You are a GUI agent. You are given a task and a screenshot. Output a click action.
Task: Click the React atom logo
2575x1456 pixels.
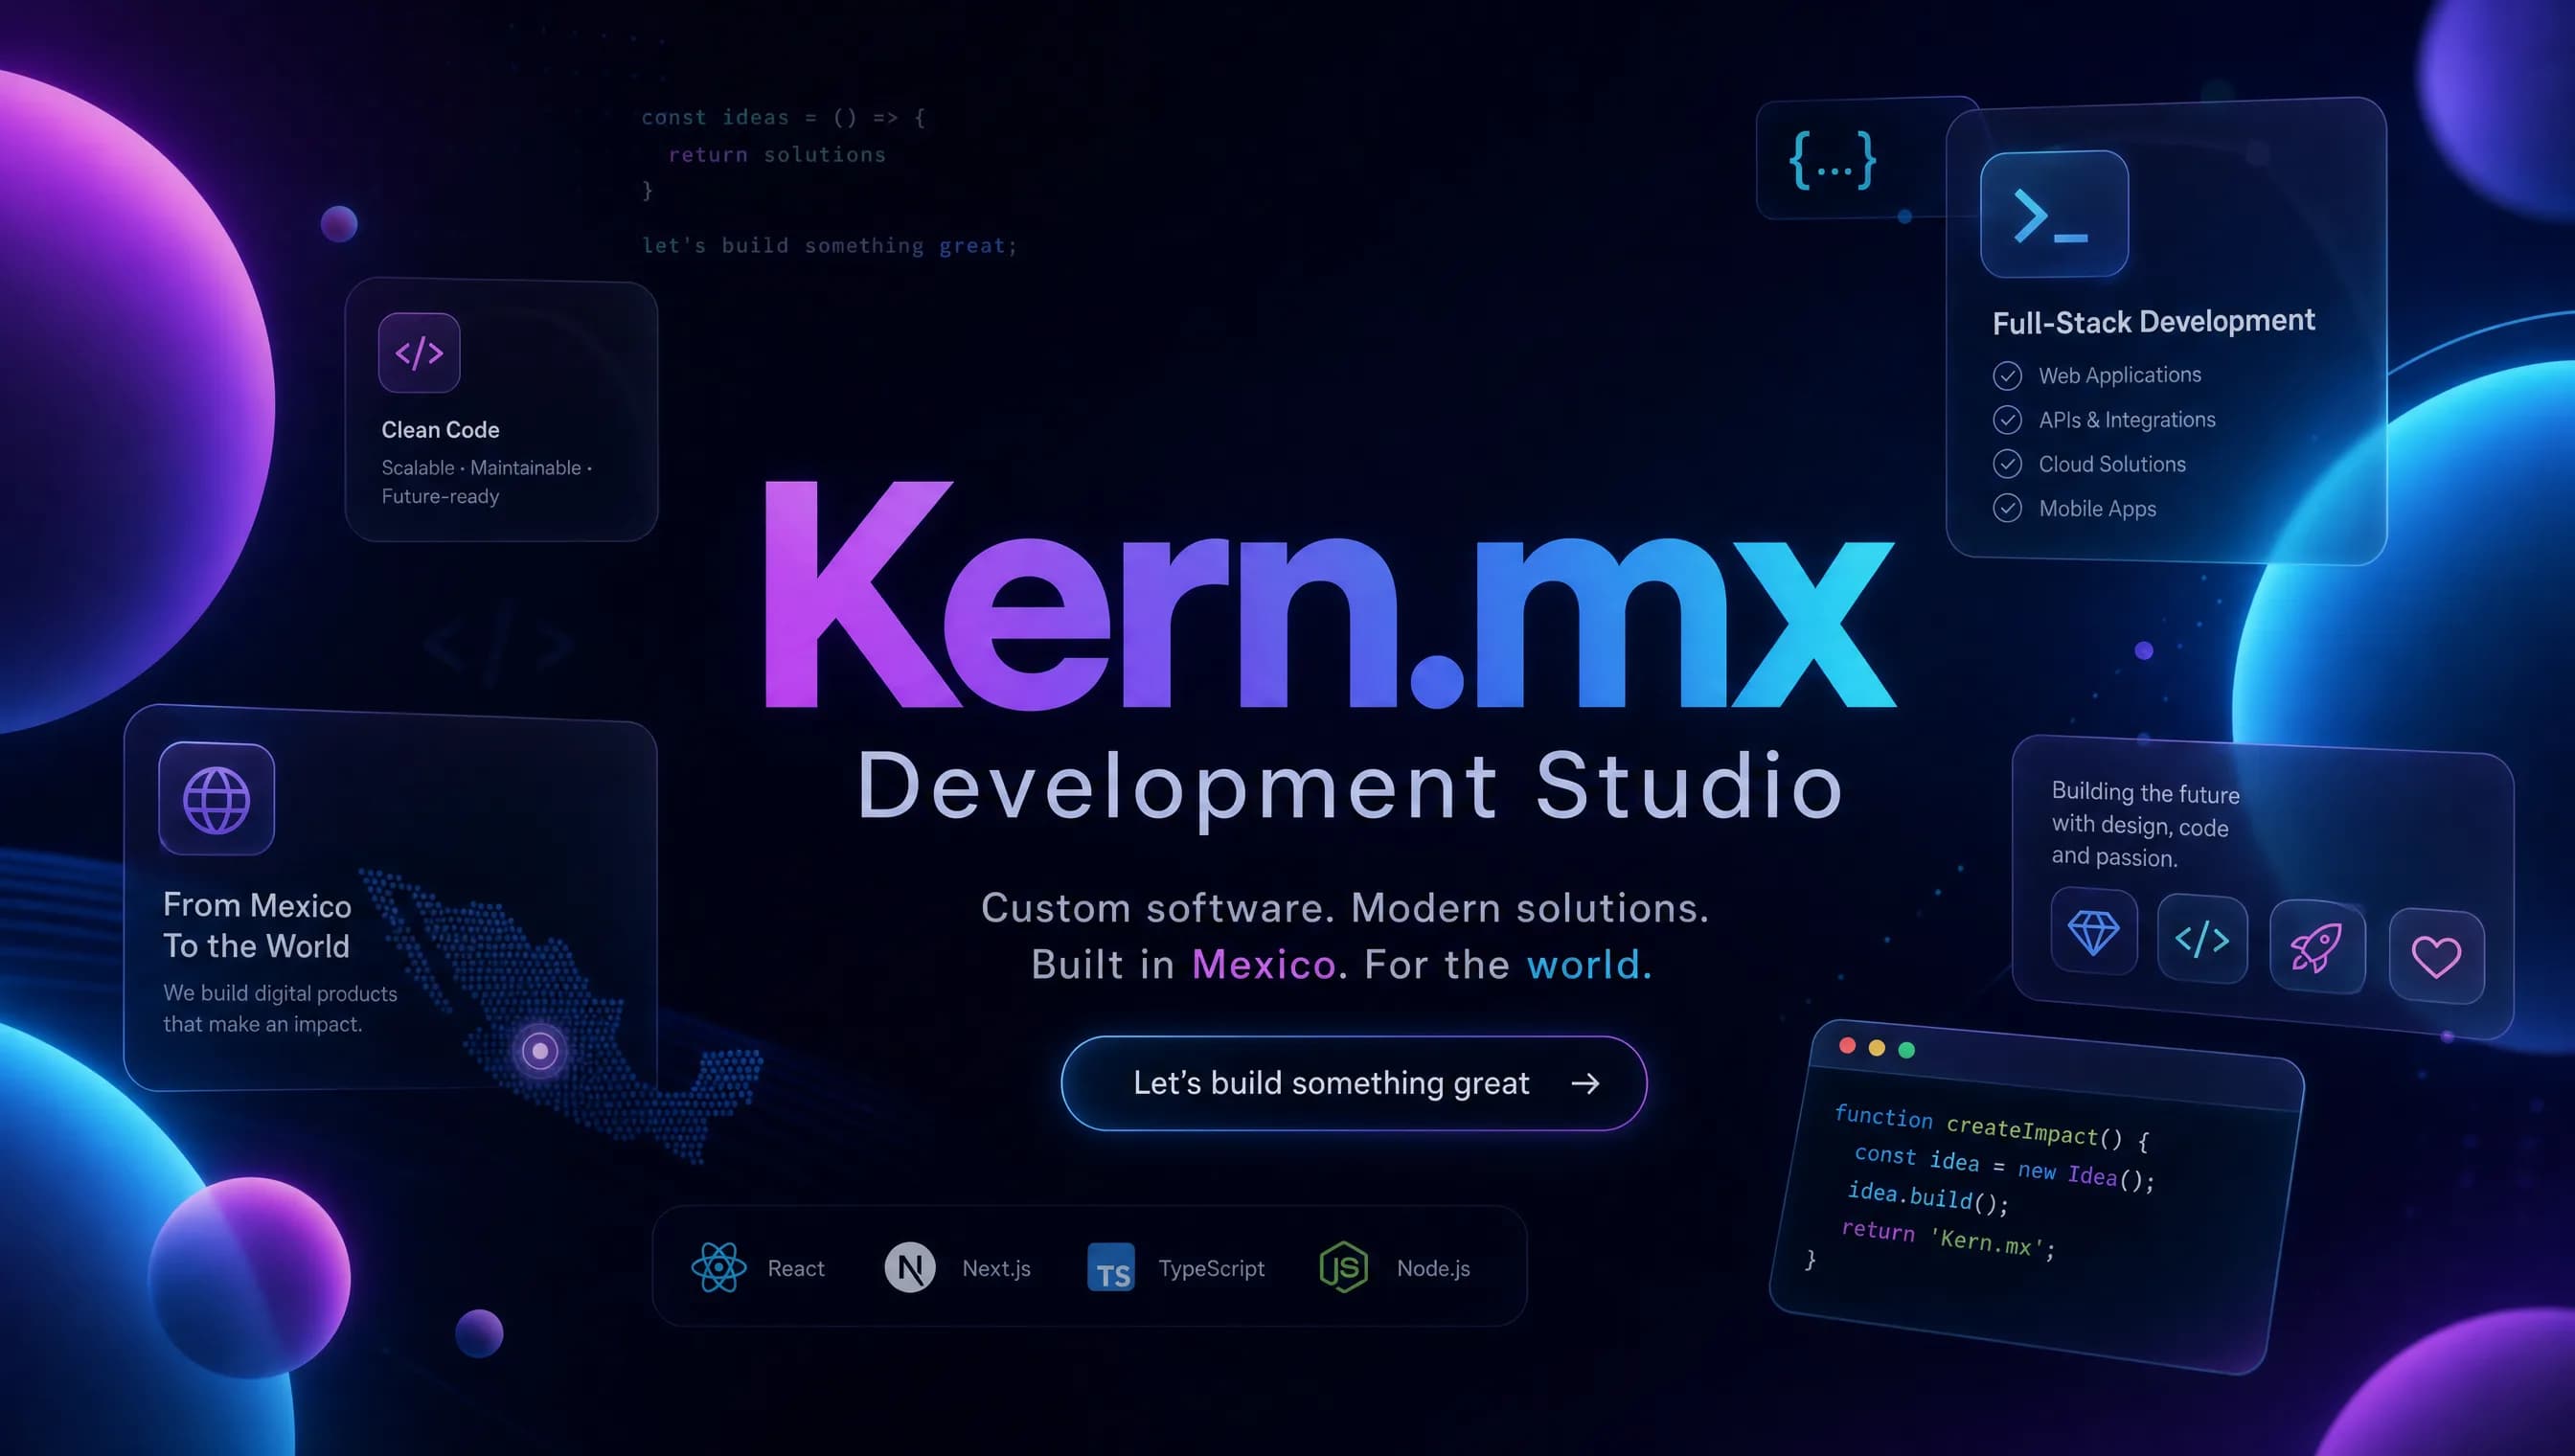point(718,1268)
